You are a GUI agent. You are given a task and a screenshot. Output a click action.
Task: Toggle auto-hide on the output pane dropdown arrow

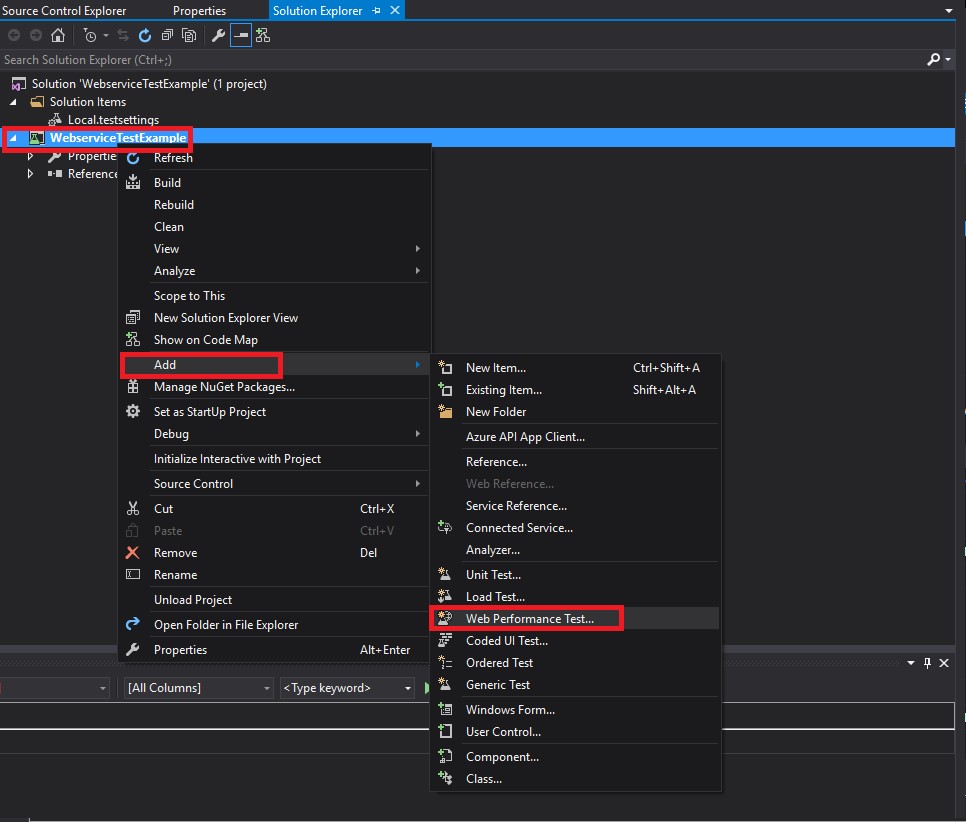910,663
